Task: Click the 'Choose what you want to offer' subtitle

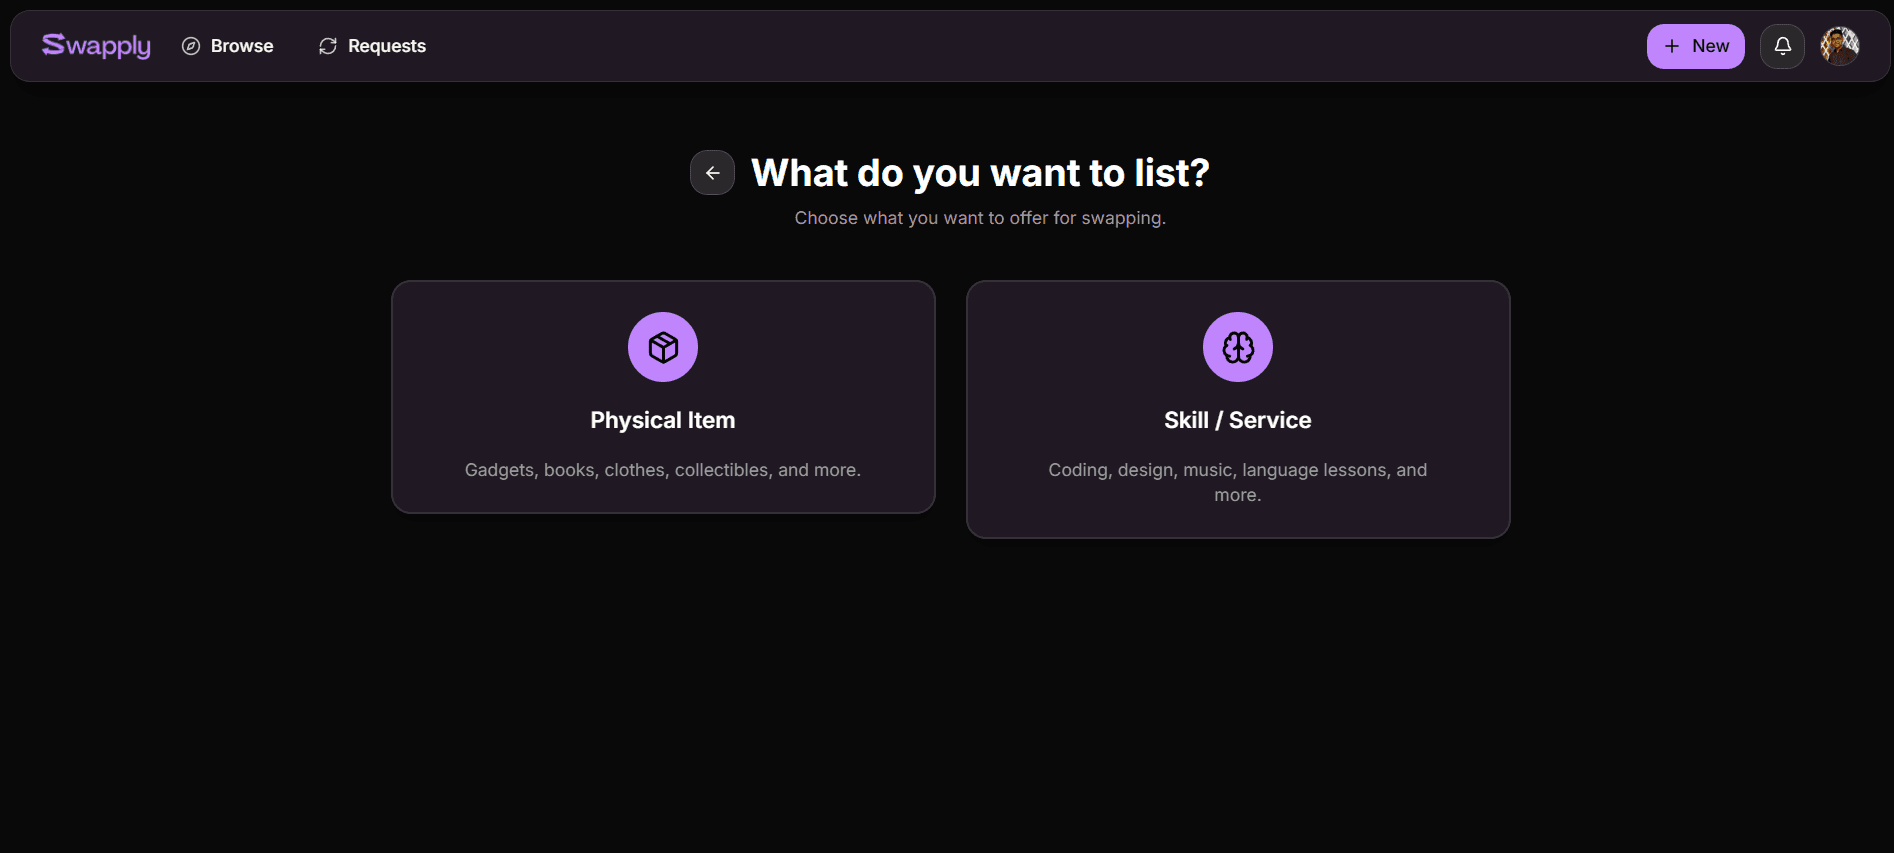Action: pyautogui.click(x=980, y=218)
